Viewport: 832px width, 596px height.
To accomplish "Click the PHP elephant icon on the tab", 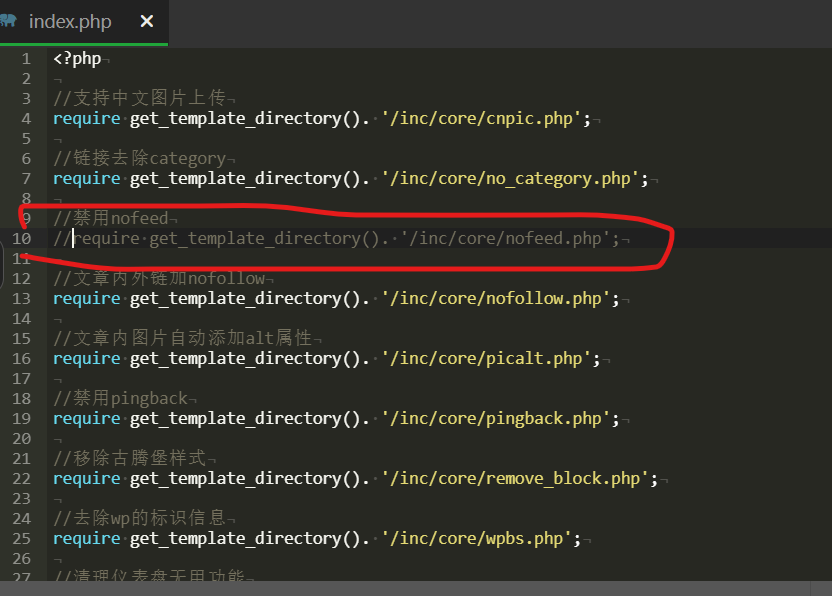I will coord(8,21).
